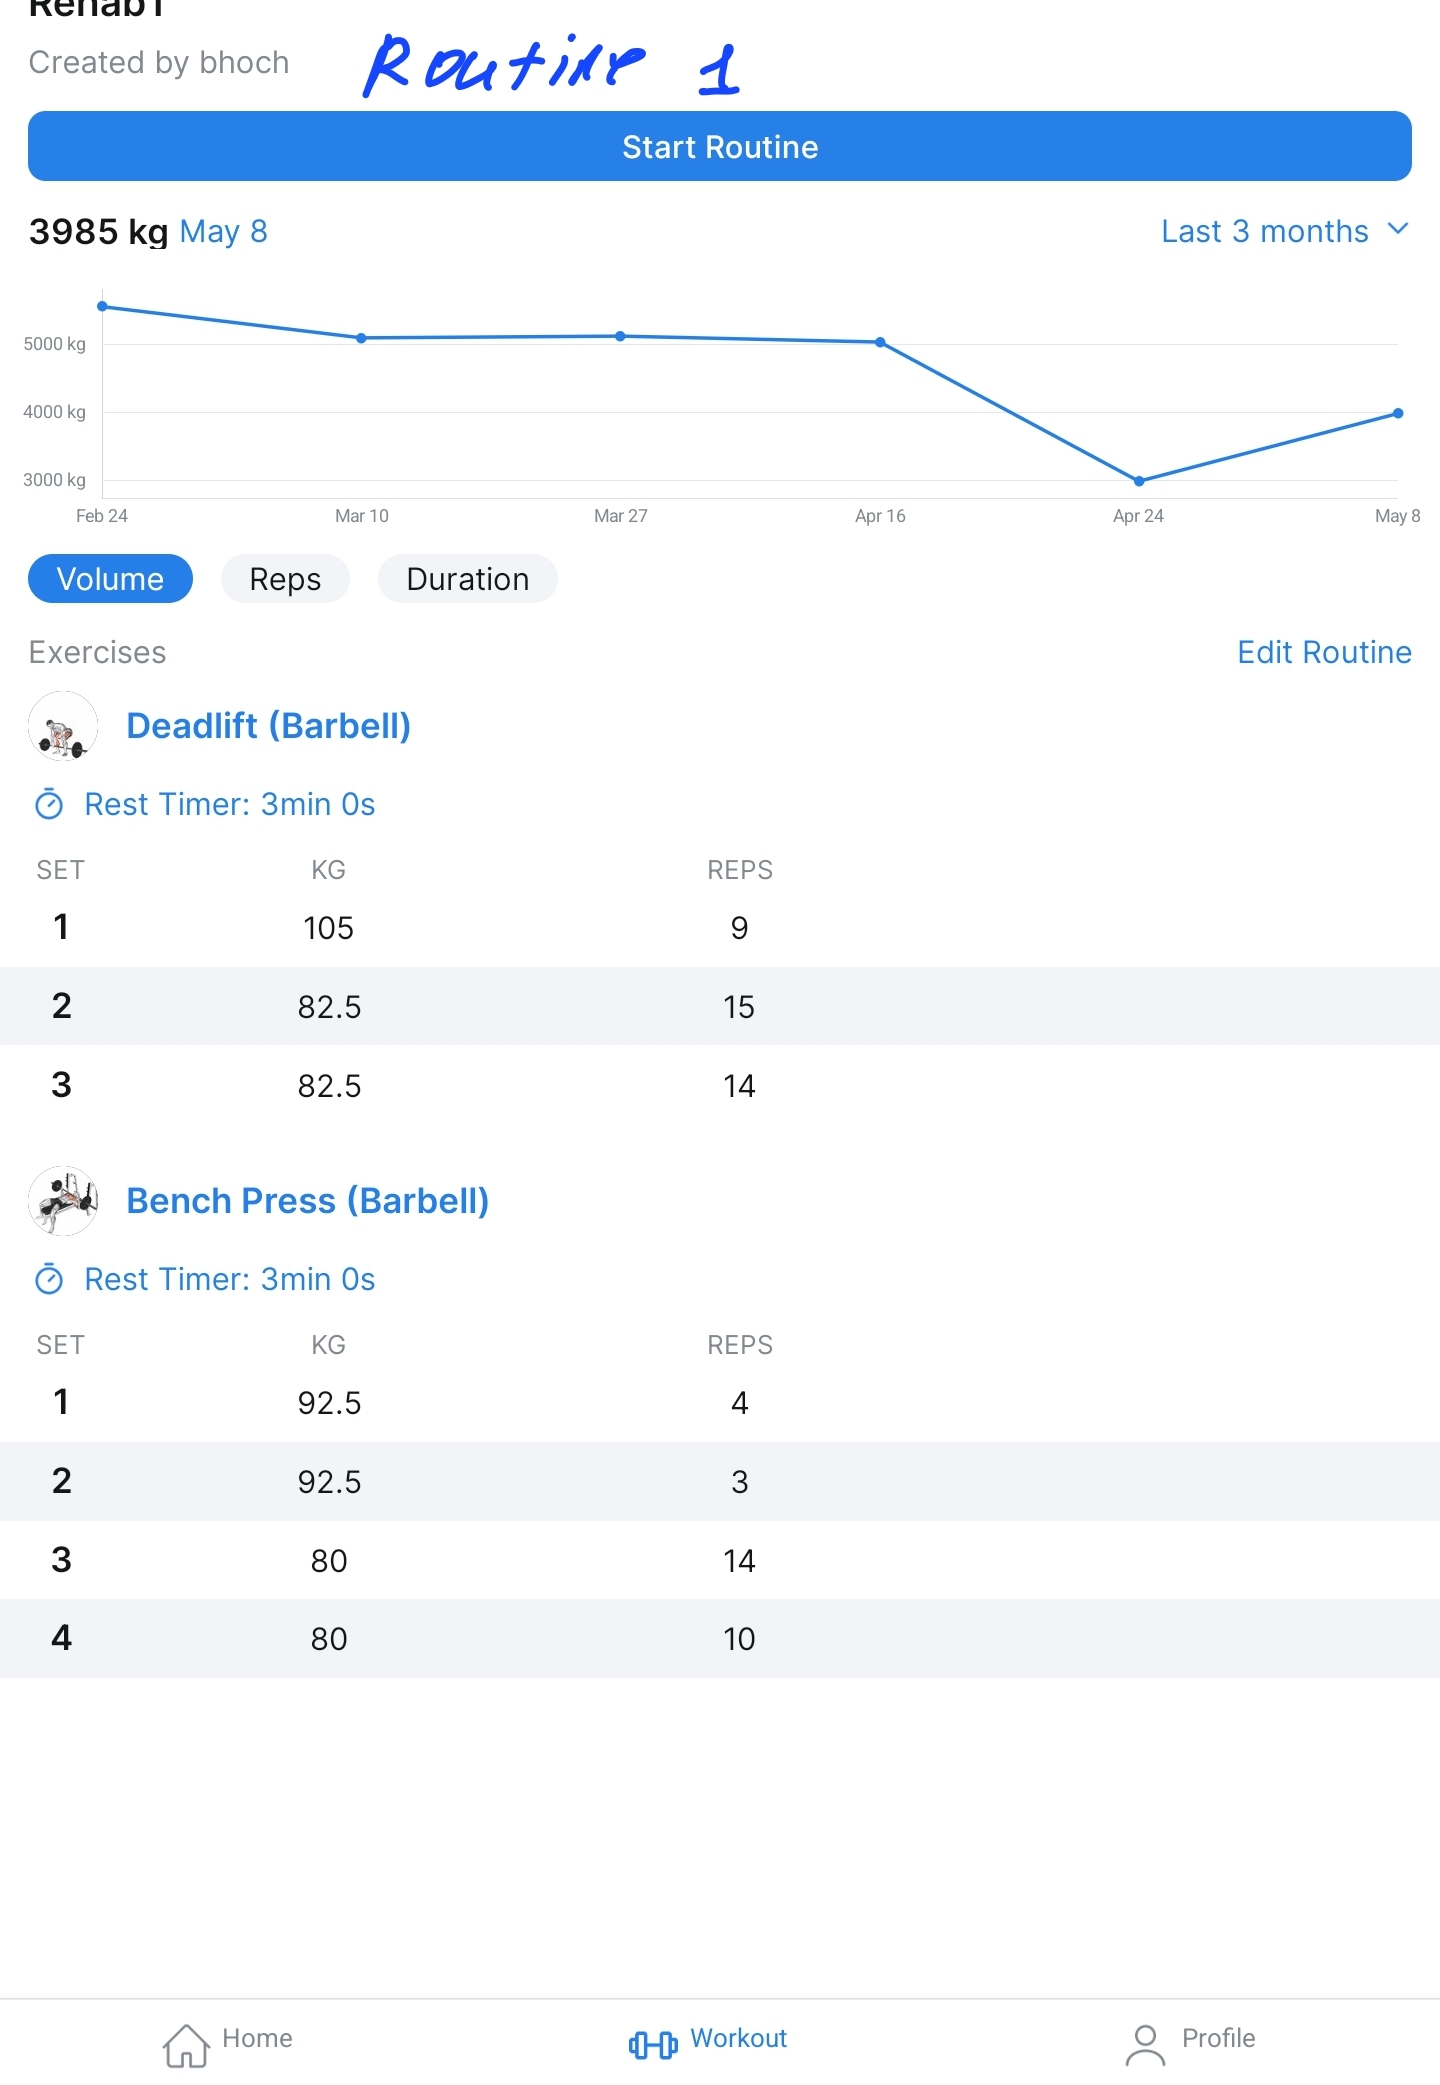The image size is (1440, 2085).
Task: Tap the Deadlift rest timer stopwatch icon
Action: [x=49, y=805]
